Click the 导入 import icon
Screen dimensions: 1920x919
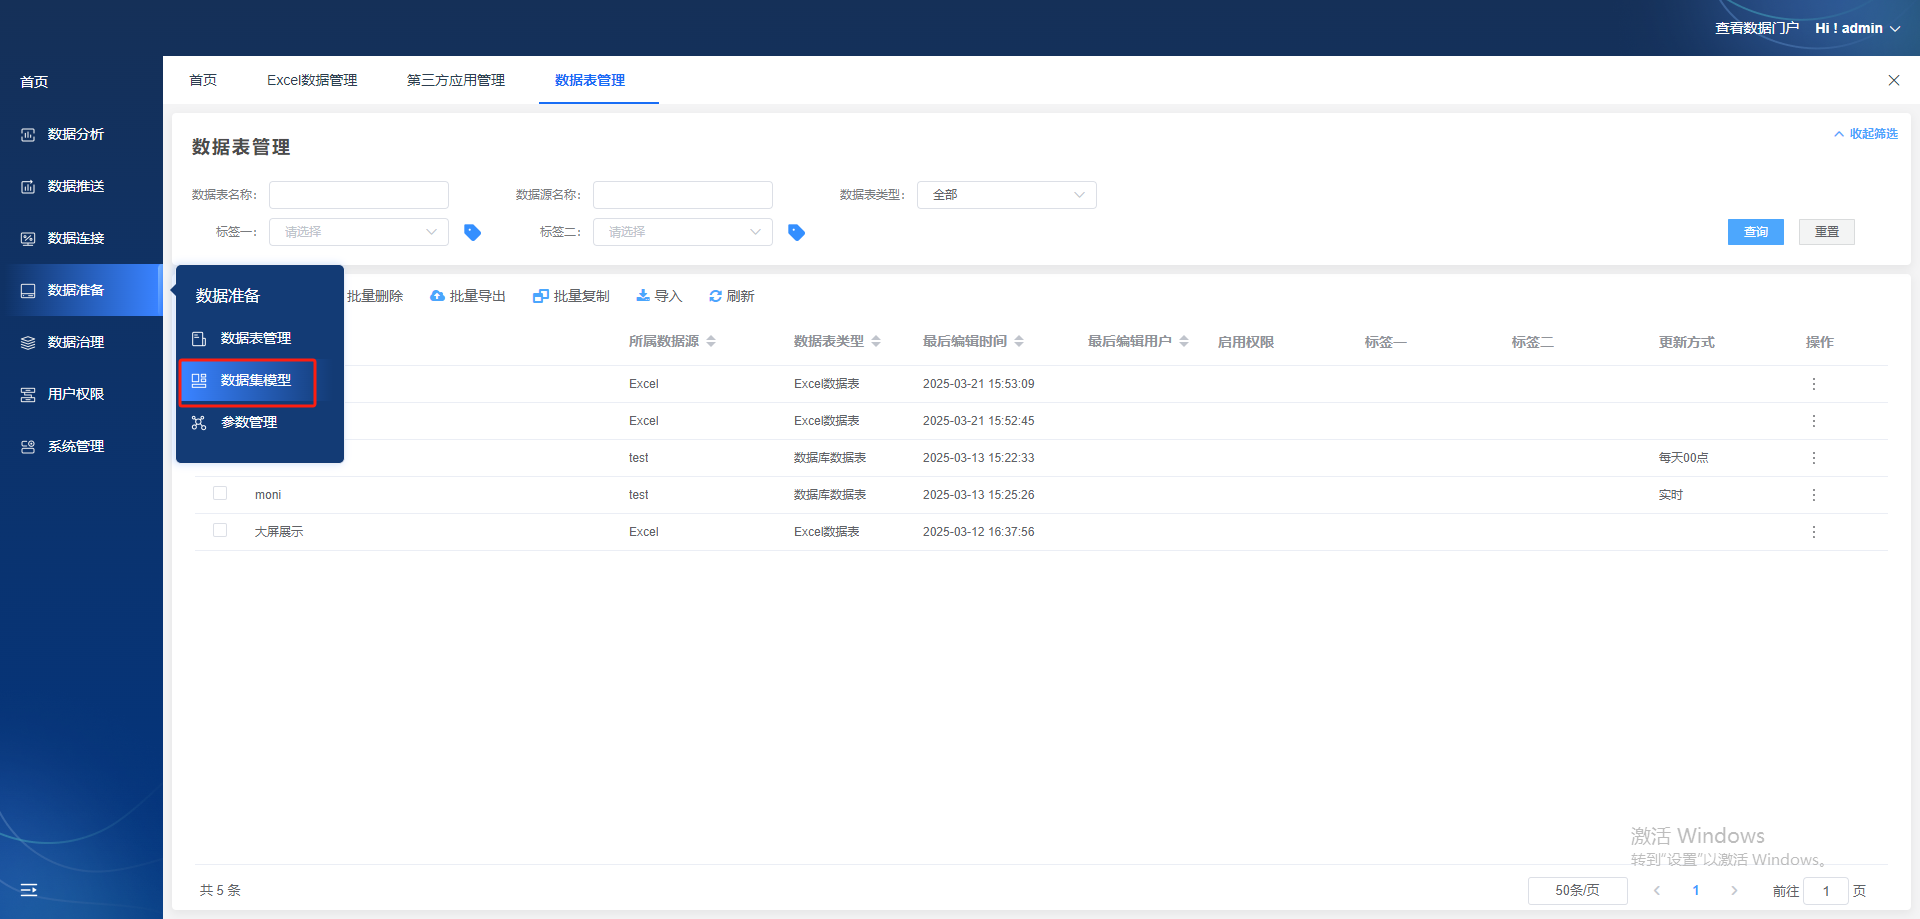(x=643, y=296)
